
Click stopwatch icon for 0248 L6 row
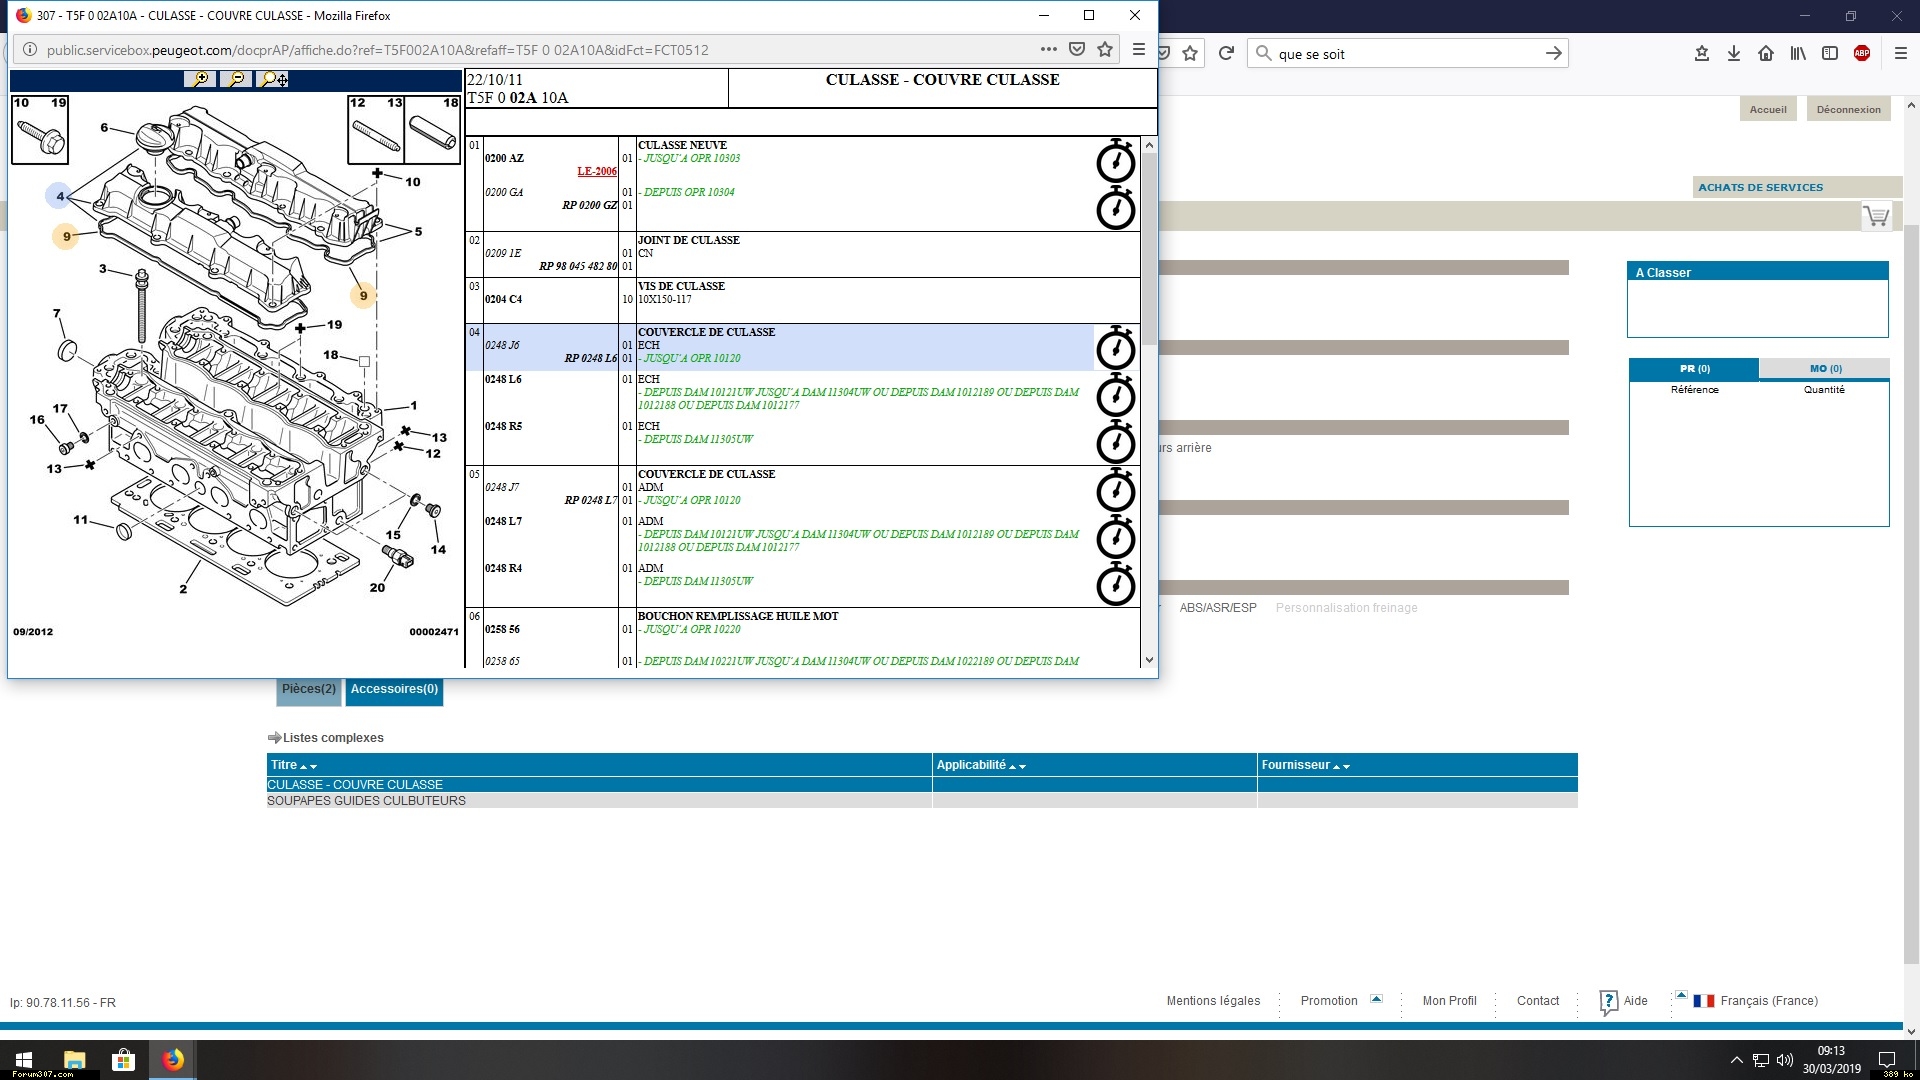tap(1115, 397)
